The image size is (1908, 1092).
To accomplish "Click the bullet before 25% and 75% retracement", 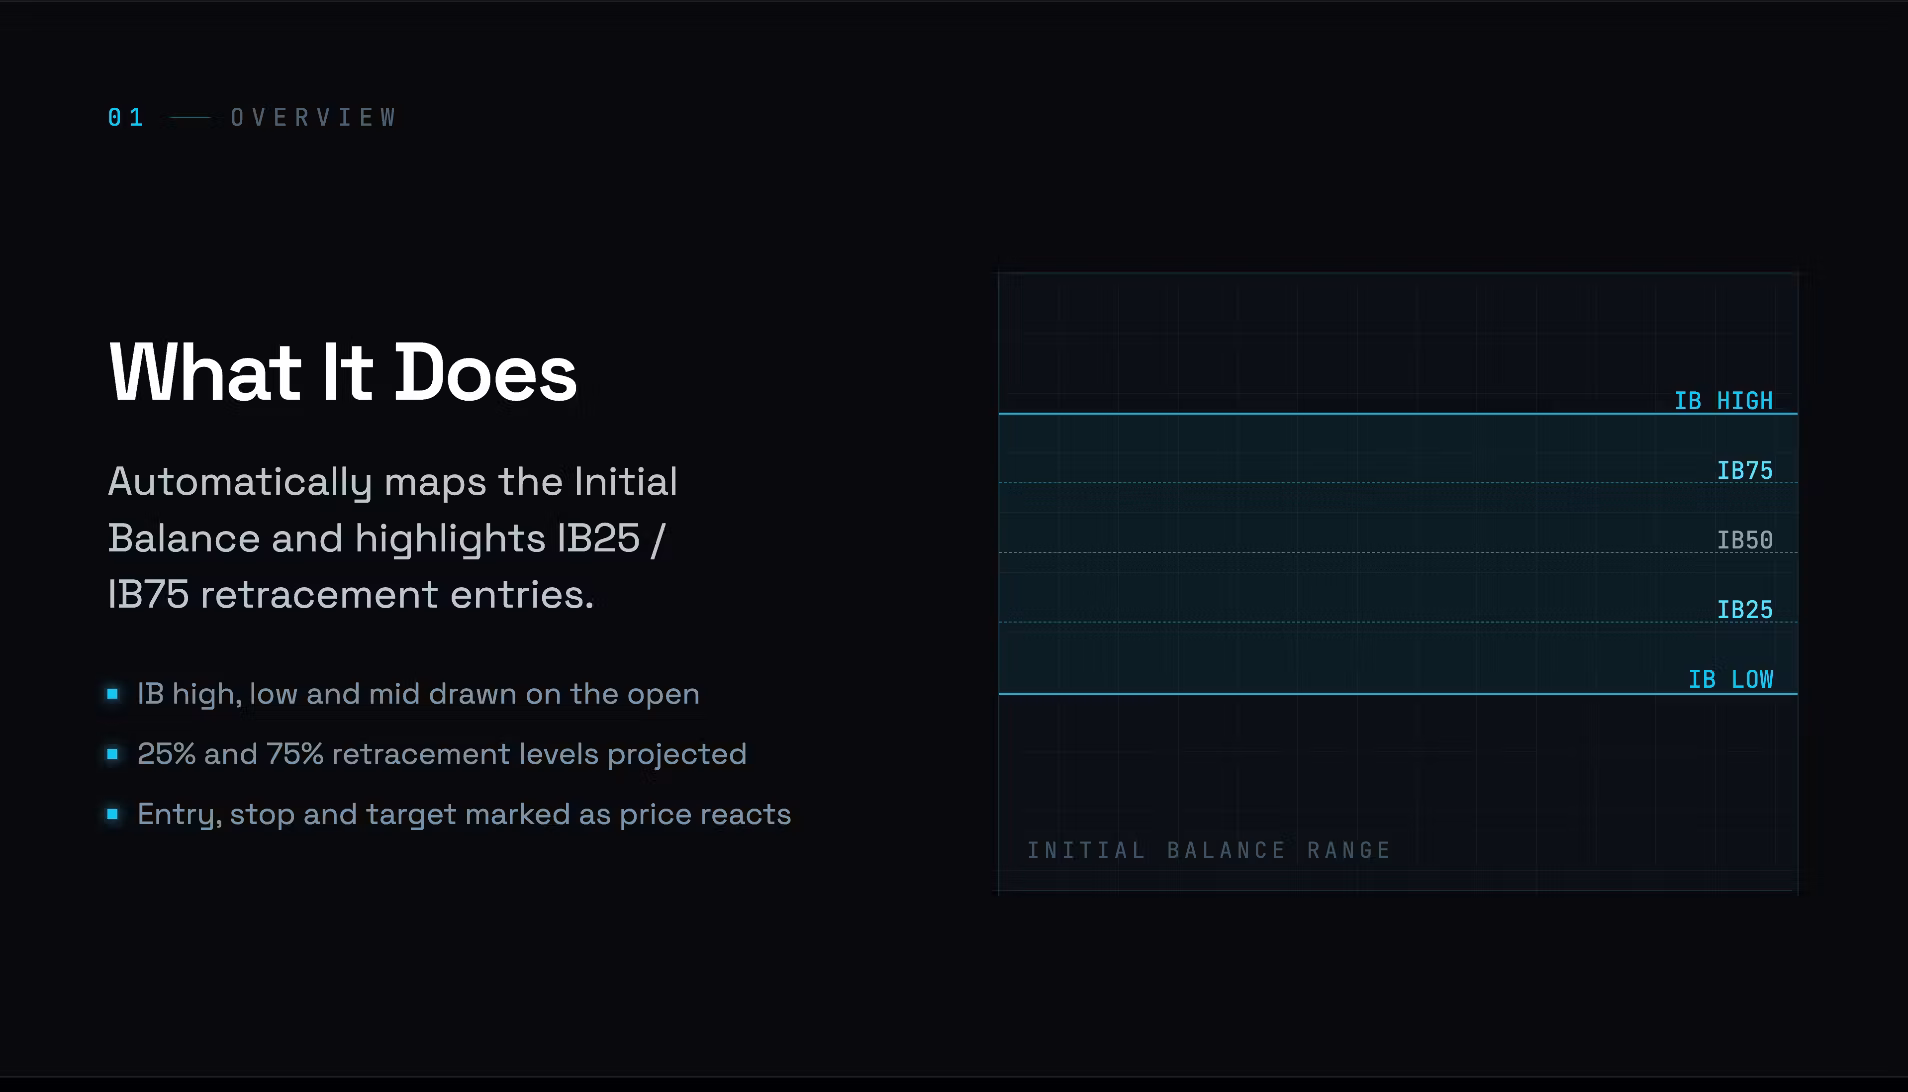I will [113, 754].
